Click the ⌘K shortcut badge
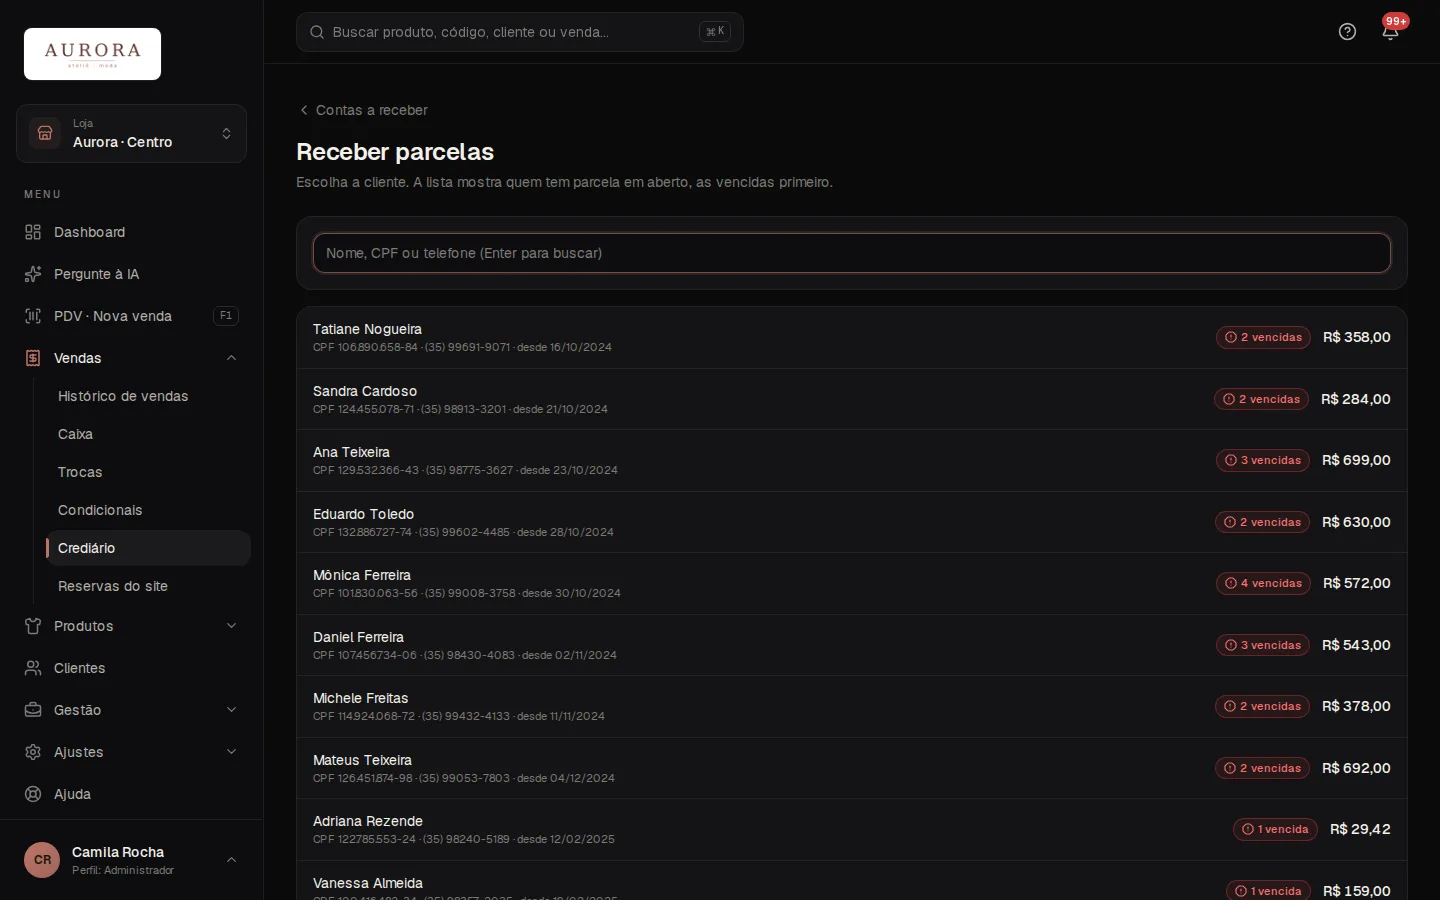 point(715,32)
